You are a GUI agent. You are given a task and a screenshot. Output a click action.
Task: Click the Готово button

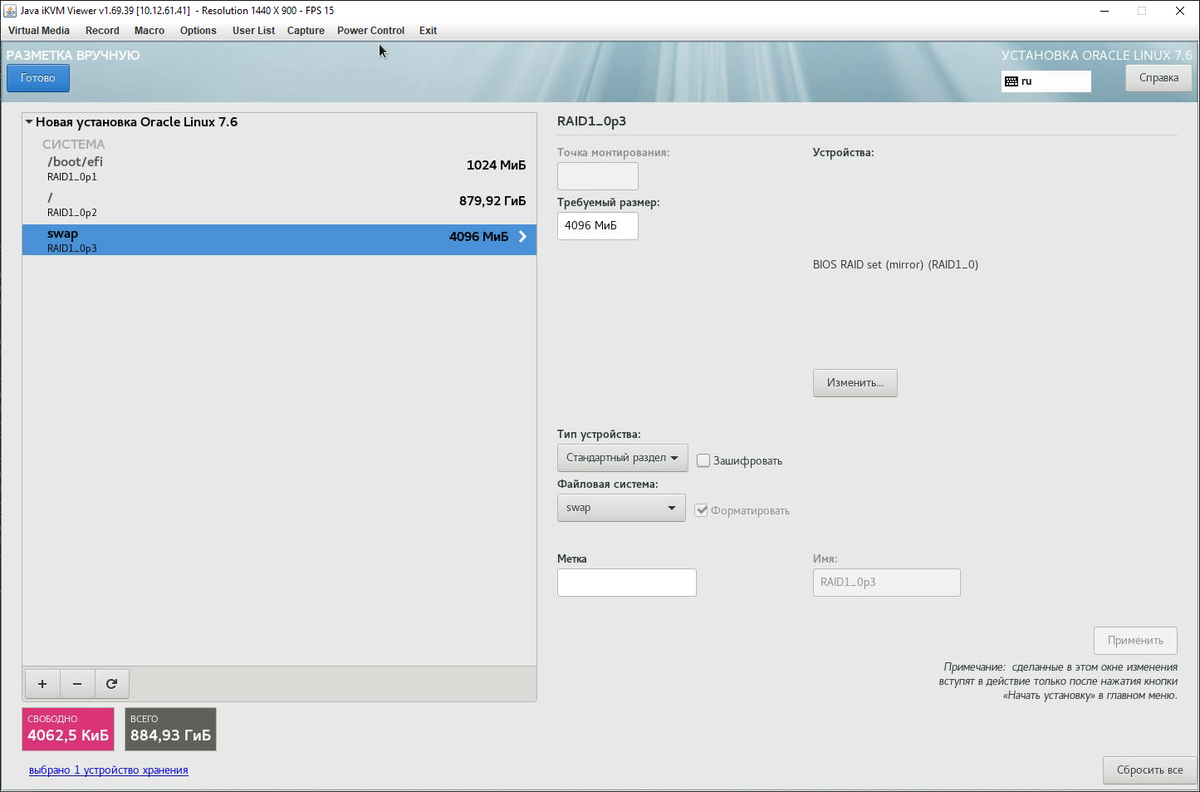coord(38,78)
